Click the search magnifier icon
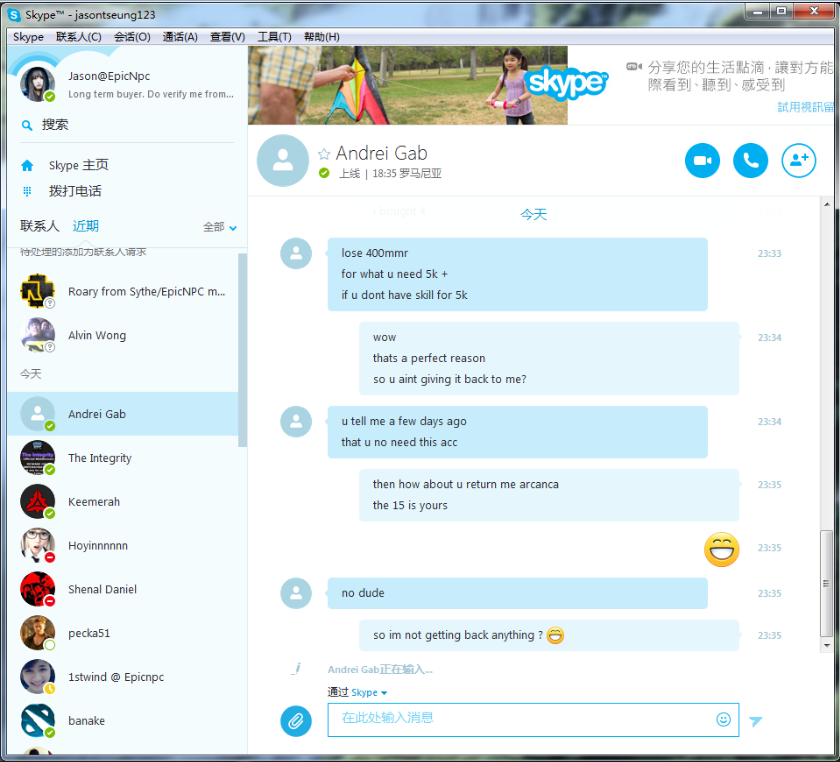840x762 pixels. click(x=27, y=125)
